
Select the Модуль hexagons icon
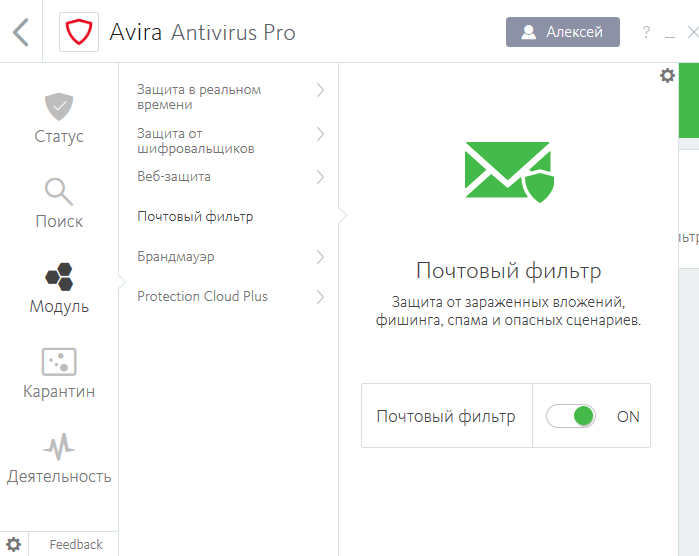(x=59, y=277)
